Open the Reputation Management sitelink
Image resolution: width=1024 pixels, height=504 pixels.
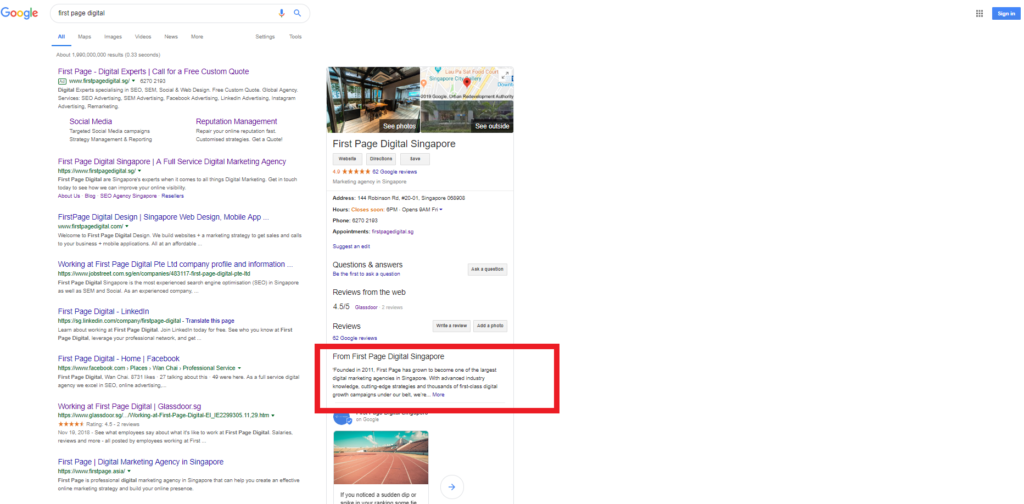(x=236, y=121)
